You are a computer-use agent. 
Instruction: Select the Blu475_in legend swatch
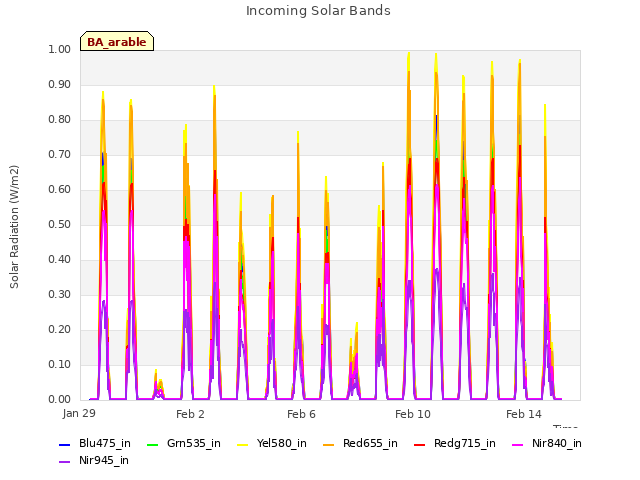point(64,444)
